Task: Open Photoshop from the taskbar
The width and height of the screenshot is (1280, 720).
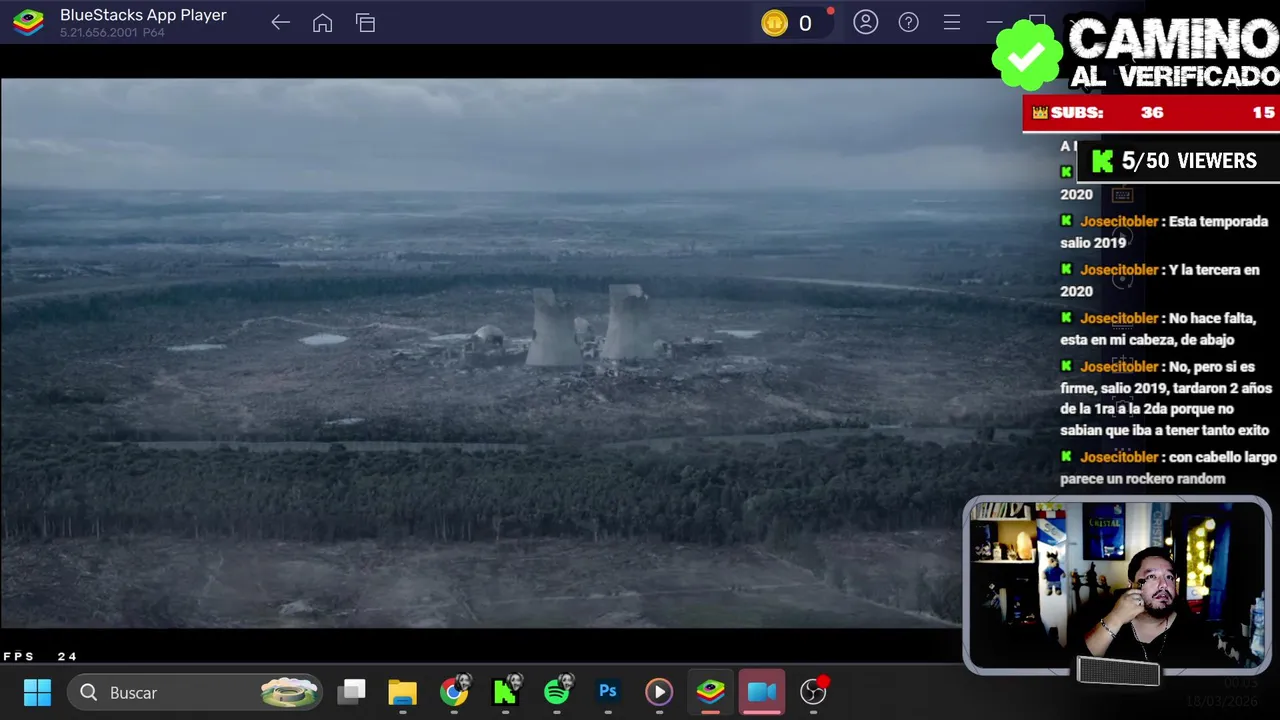Action: coord(607,692)
